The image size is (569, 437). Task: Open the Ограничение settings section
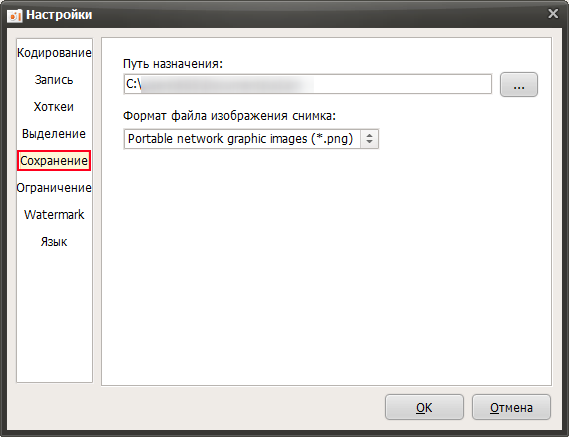click(x=54, y=188)
